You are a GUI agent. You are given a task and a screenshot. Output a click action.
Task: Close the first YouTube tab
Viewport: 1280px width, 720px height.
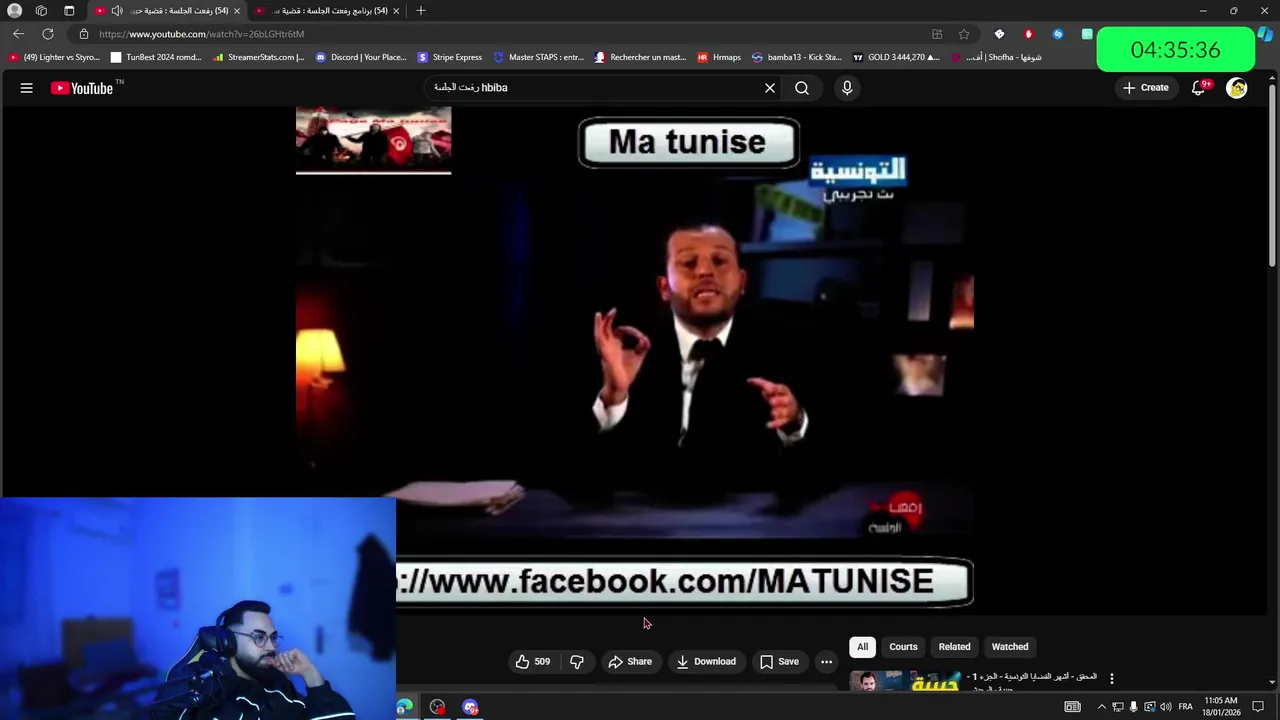(237, 11)
